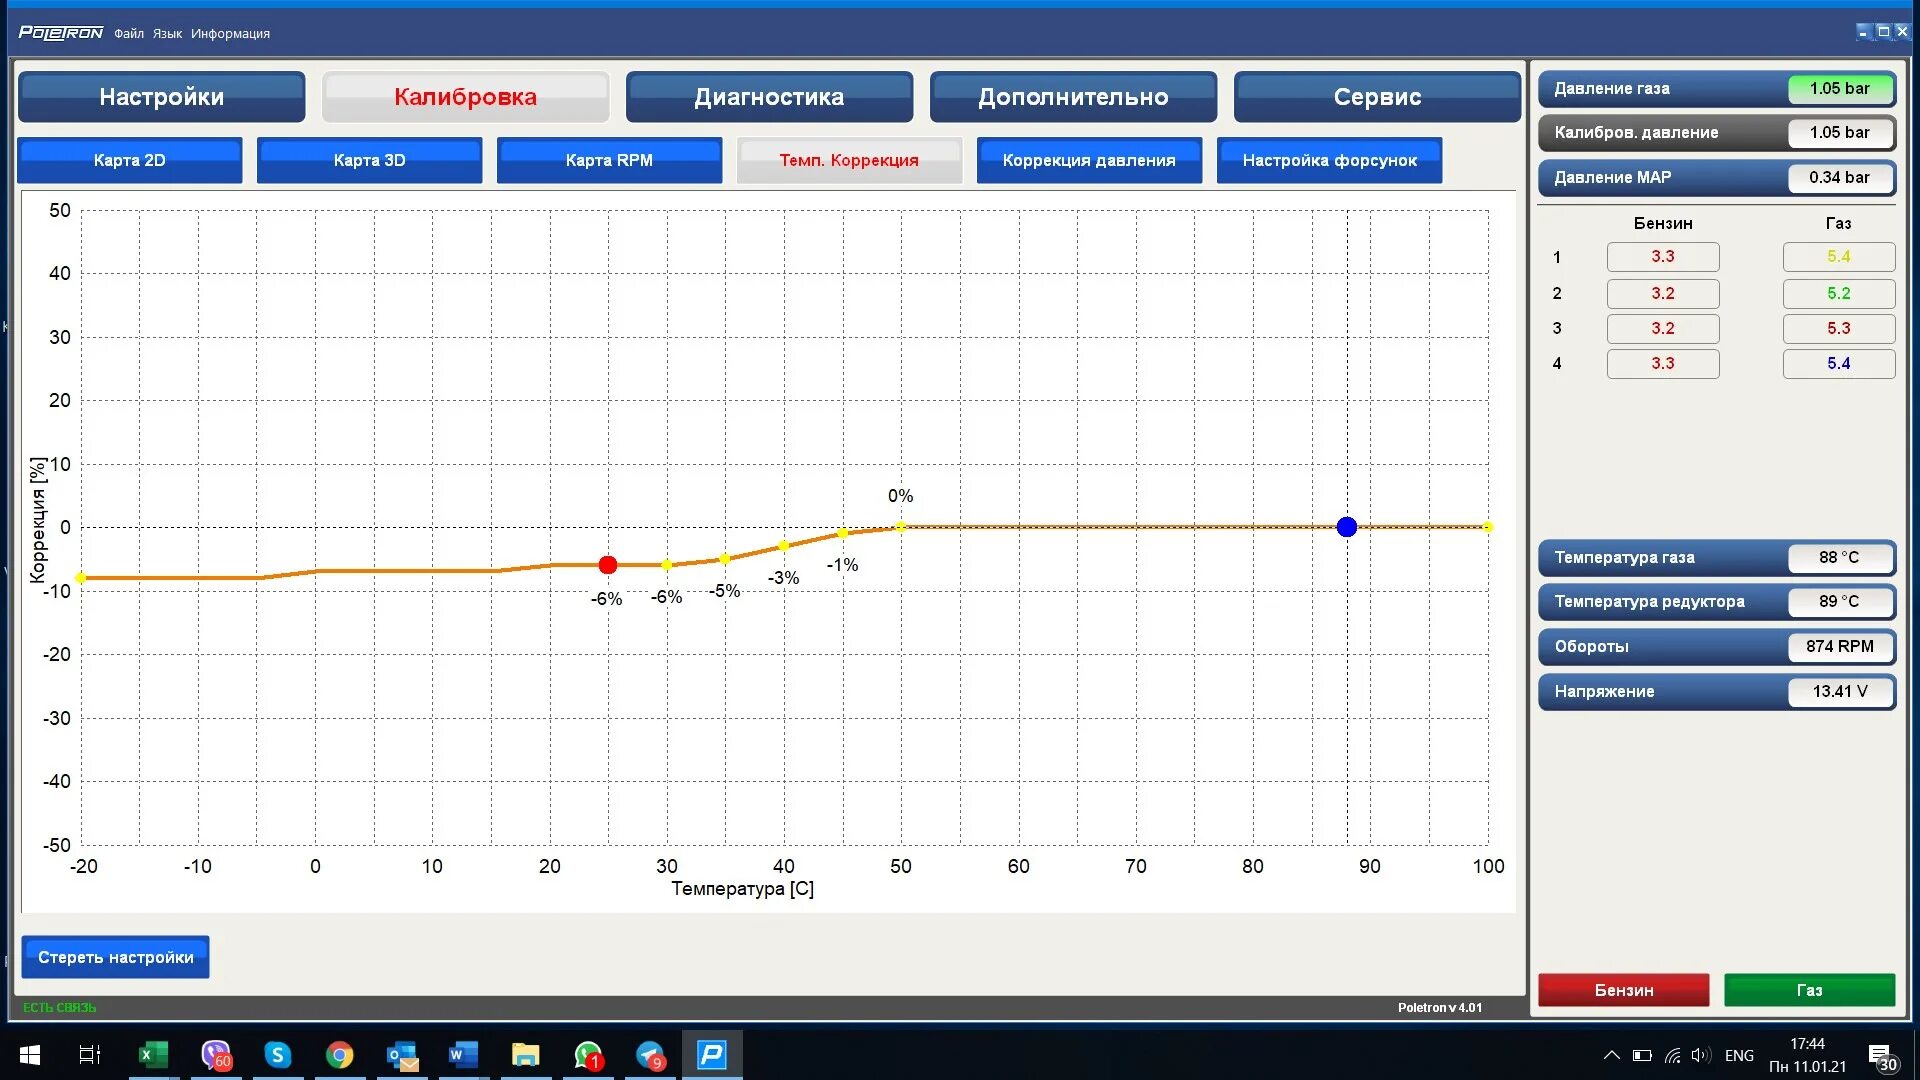The height and width of the screenshot is (1080, 1920).
Task: Open Google Chrome taskbar icon
Action: pyautogui.click(x=339, y=1055)
